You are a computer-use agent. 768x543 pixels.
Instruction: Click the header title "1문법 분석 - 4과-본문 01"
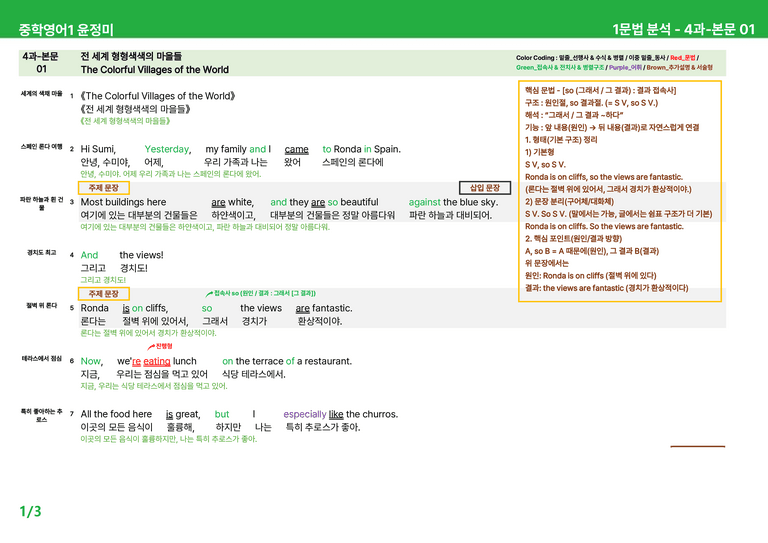684,29
